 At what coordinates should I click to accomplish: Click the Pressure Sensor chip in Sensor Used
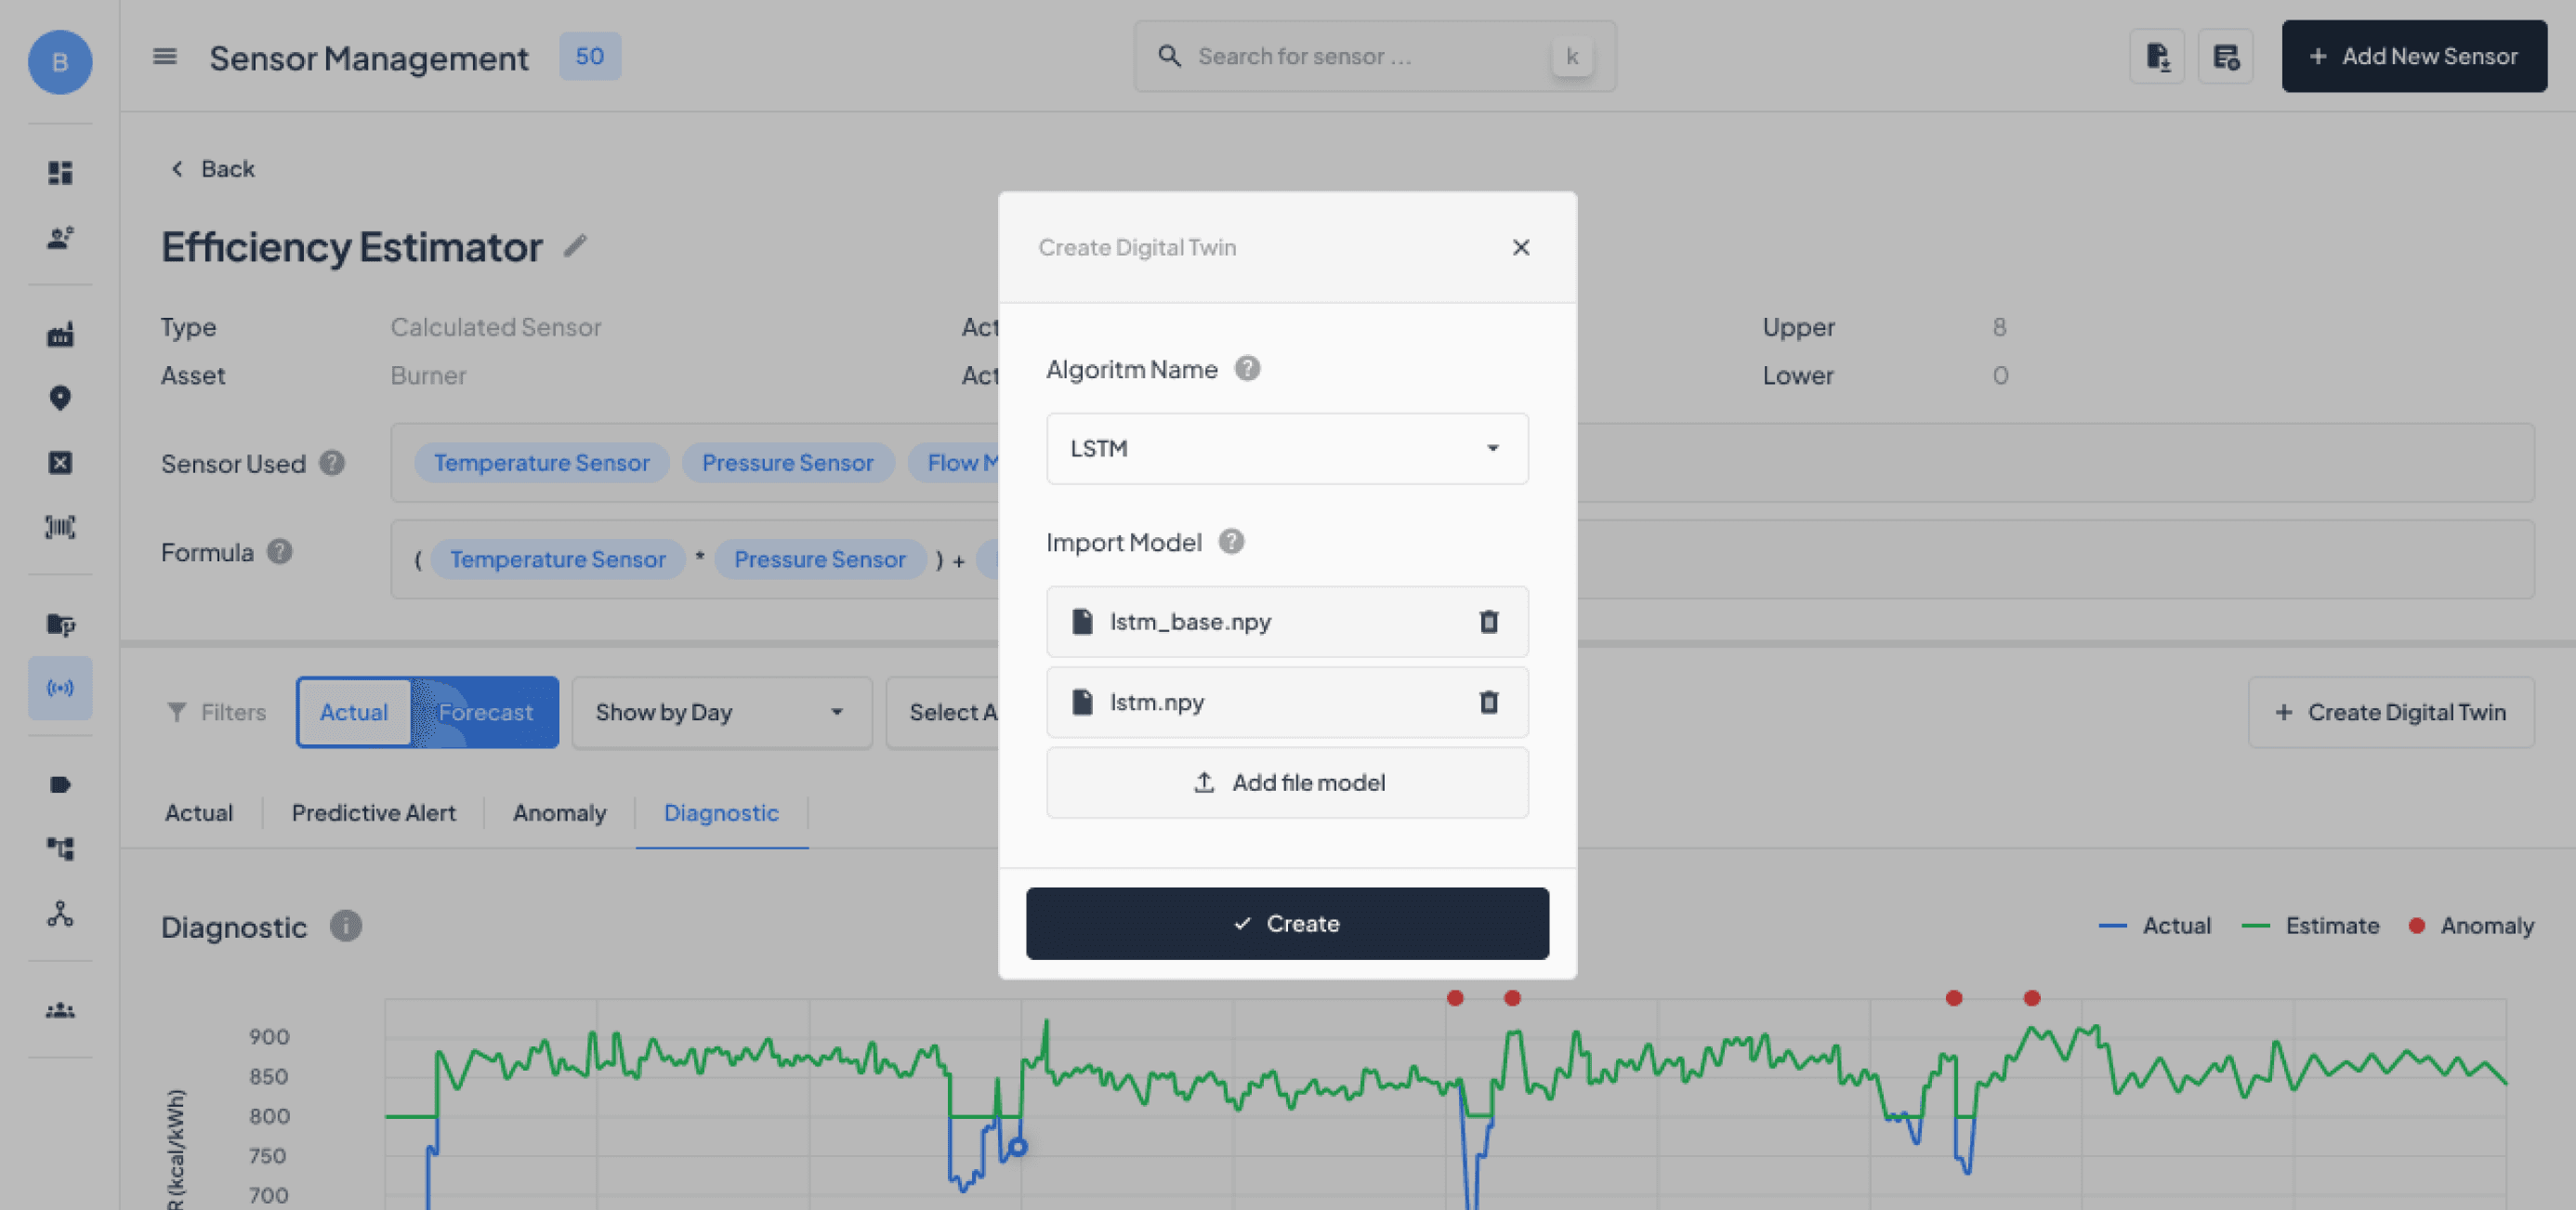(x=787, y=463)
